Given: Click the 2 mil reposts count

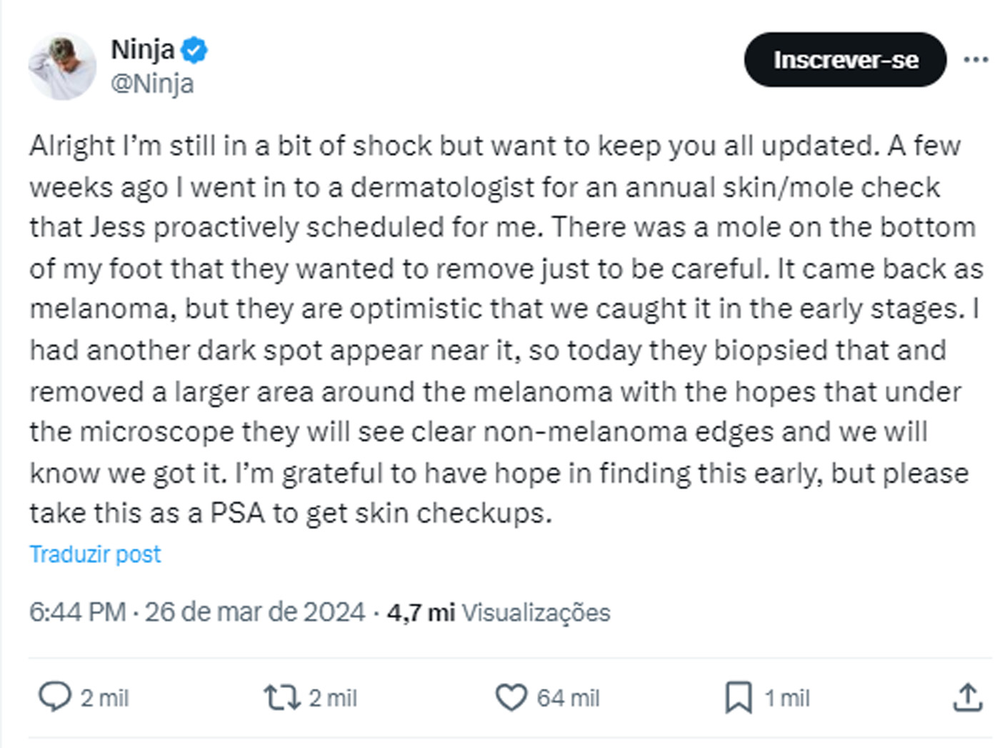Looking at the screenshot, I should coord(333,698).
